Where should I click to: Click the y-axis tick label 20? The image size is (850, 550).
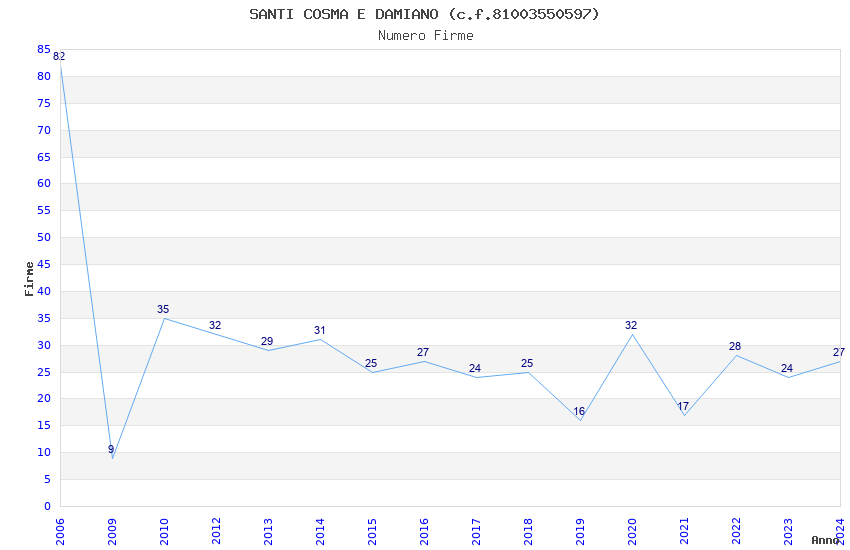(x=44, y=399)
